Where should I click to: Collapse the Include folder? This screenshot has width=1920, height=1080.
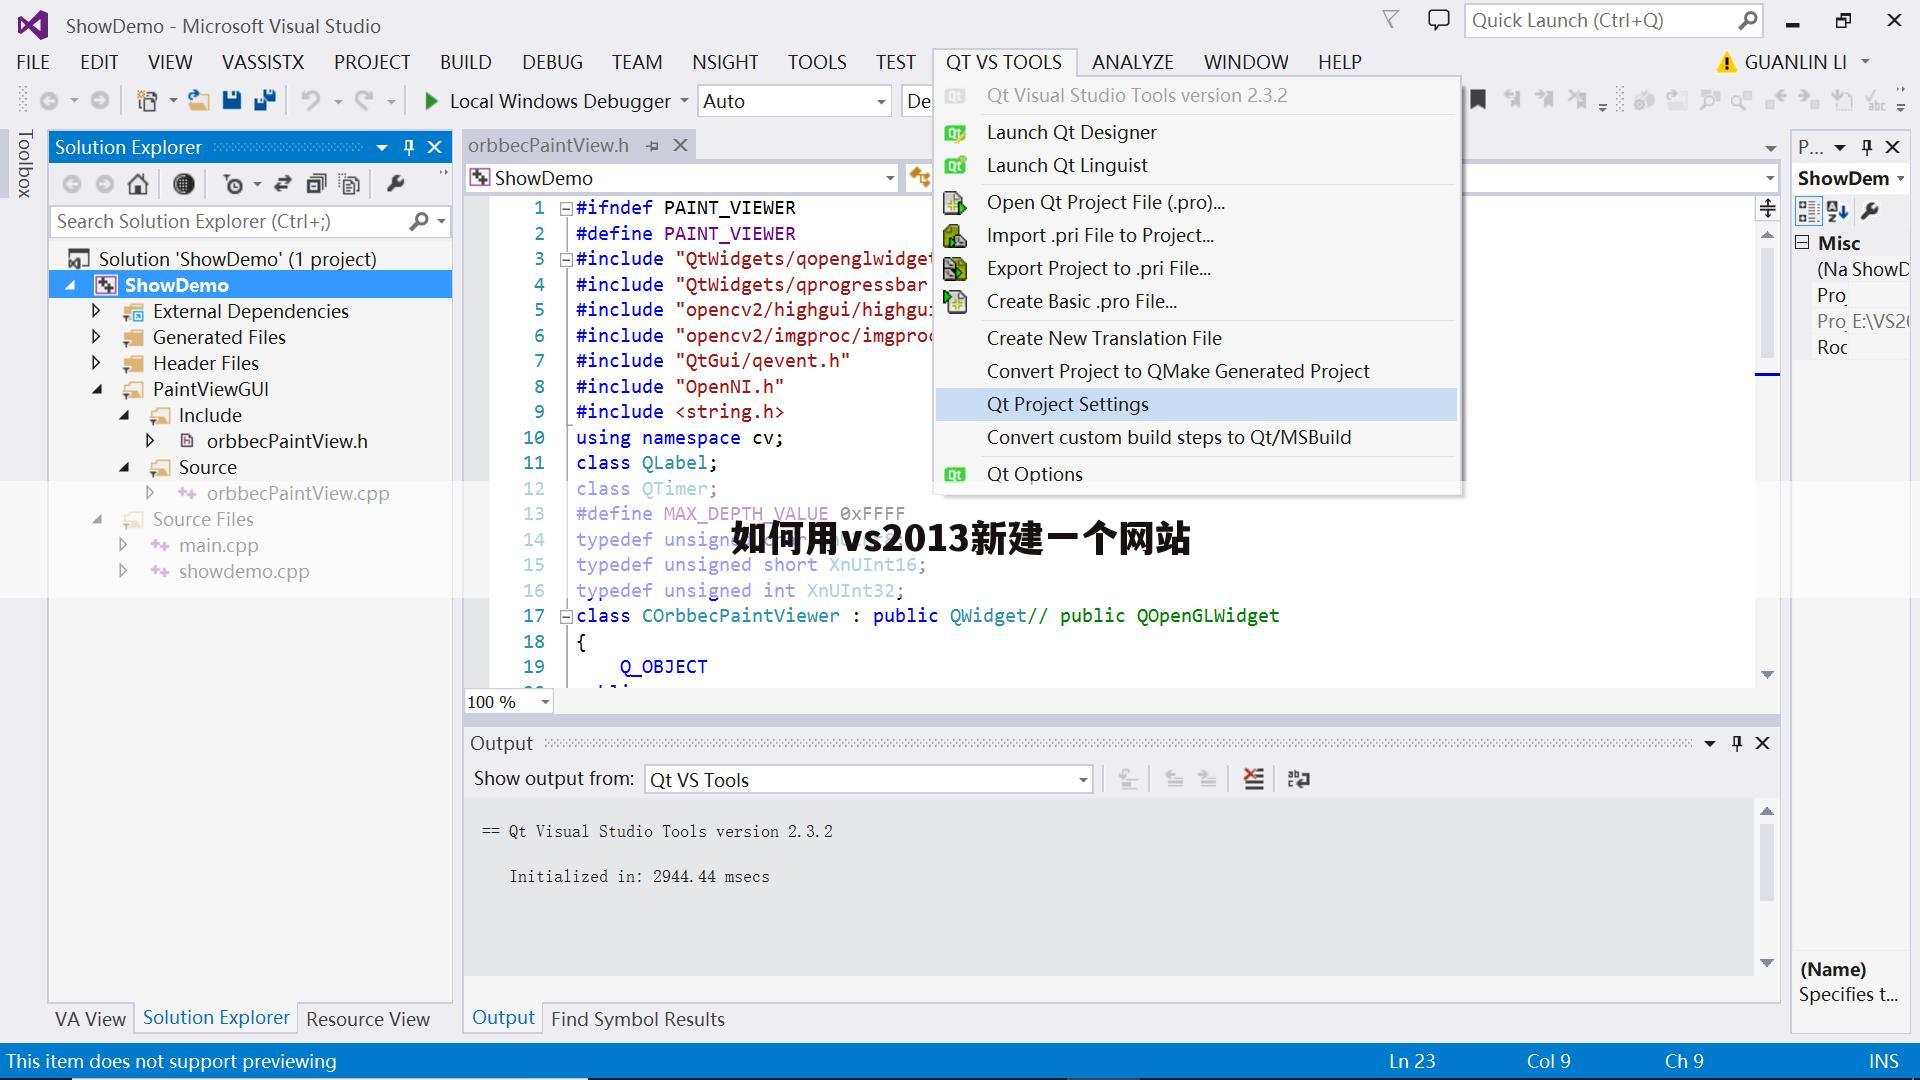click(x=124, y=416)
